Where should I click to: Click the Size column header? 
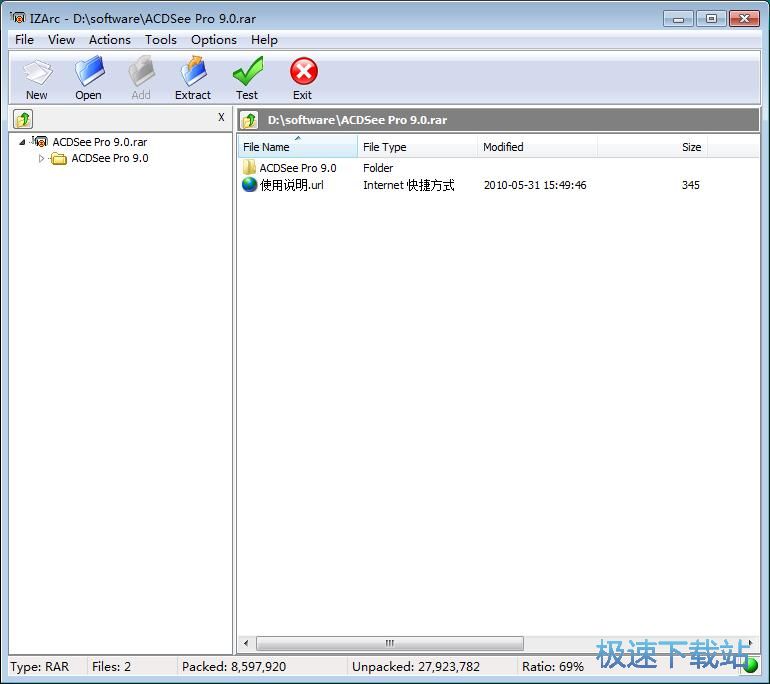(x=690, y=147)
